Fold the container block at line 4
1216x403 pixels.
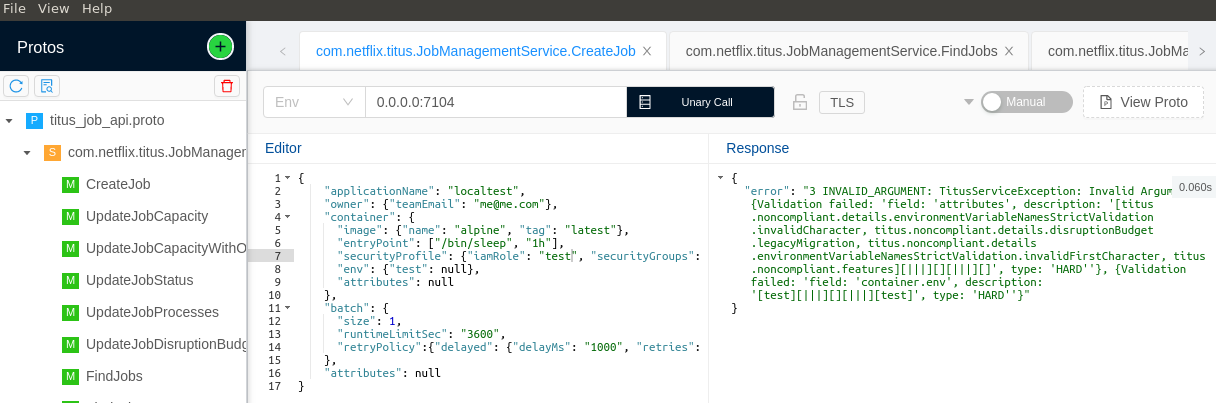point(288,217)
